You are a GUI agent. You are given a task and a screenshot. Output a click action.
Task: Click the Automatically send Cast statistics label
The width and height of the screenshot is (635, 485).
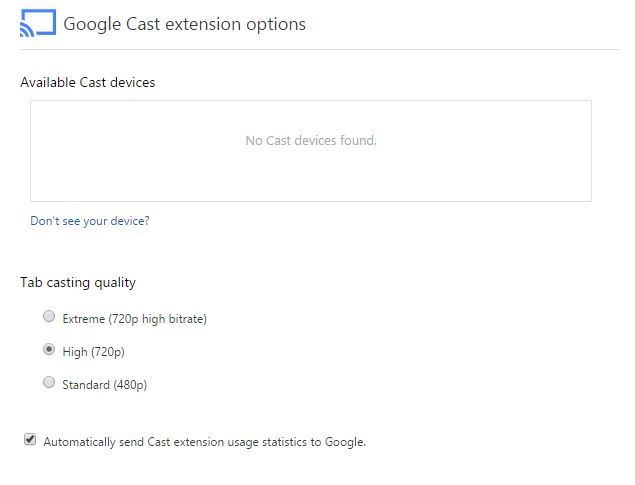tap(205, 442)
